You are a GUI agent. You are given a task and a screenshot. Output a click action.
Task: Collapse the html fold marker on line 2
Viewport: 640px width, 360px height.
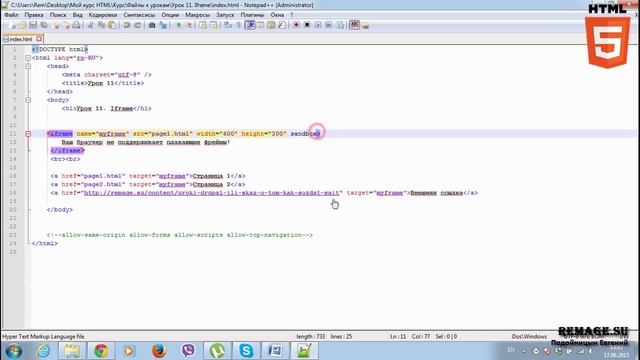28,58
